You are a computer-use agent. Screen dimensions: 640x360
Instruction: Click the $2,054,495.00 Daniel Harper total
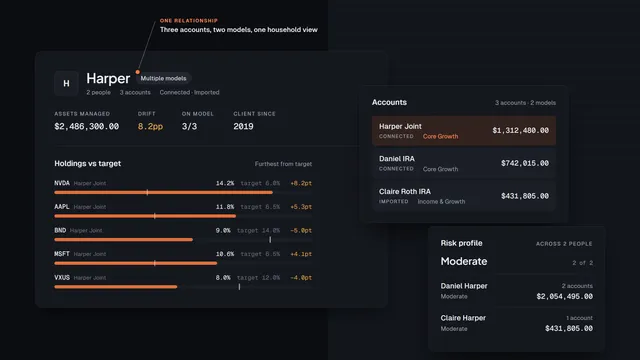pyautogui.click(x=564, y=297)
